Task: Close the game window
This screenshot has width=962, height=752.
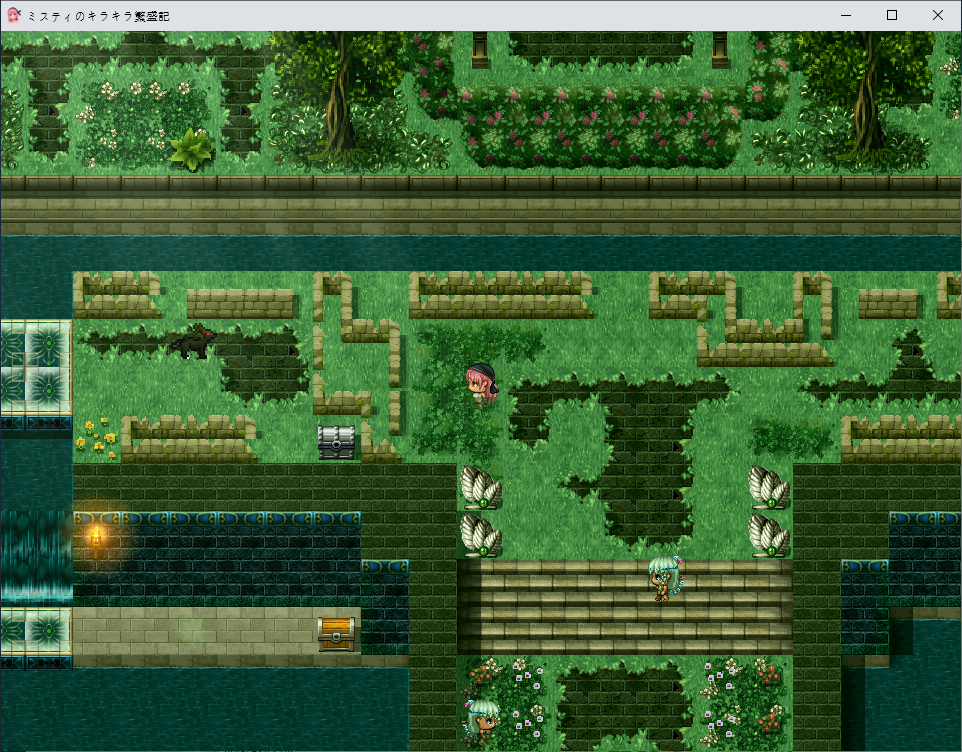Action: (x=938, y=15)
